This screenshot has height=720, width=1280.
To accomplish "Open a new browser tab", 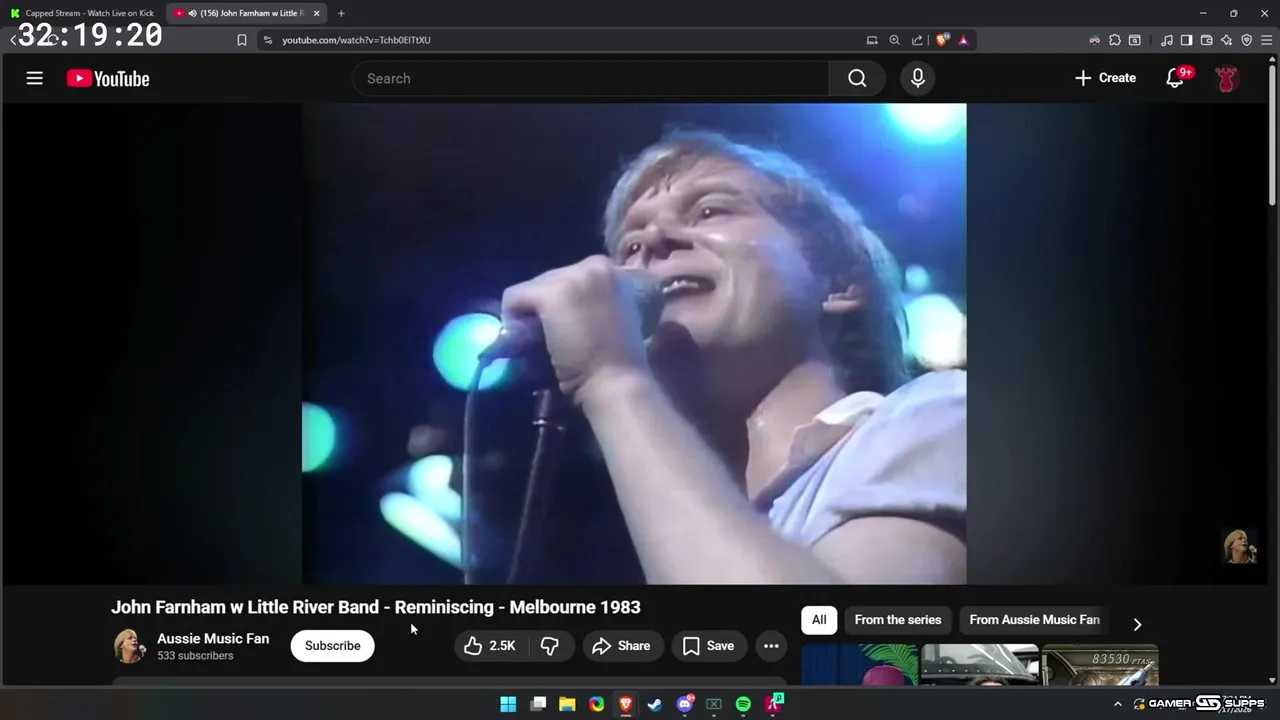I will (x=341, y=13).
